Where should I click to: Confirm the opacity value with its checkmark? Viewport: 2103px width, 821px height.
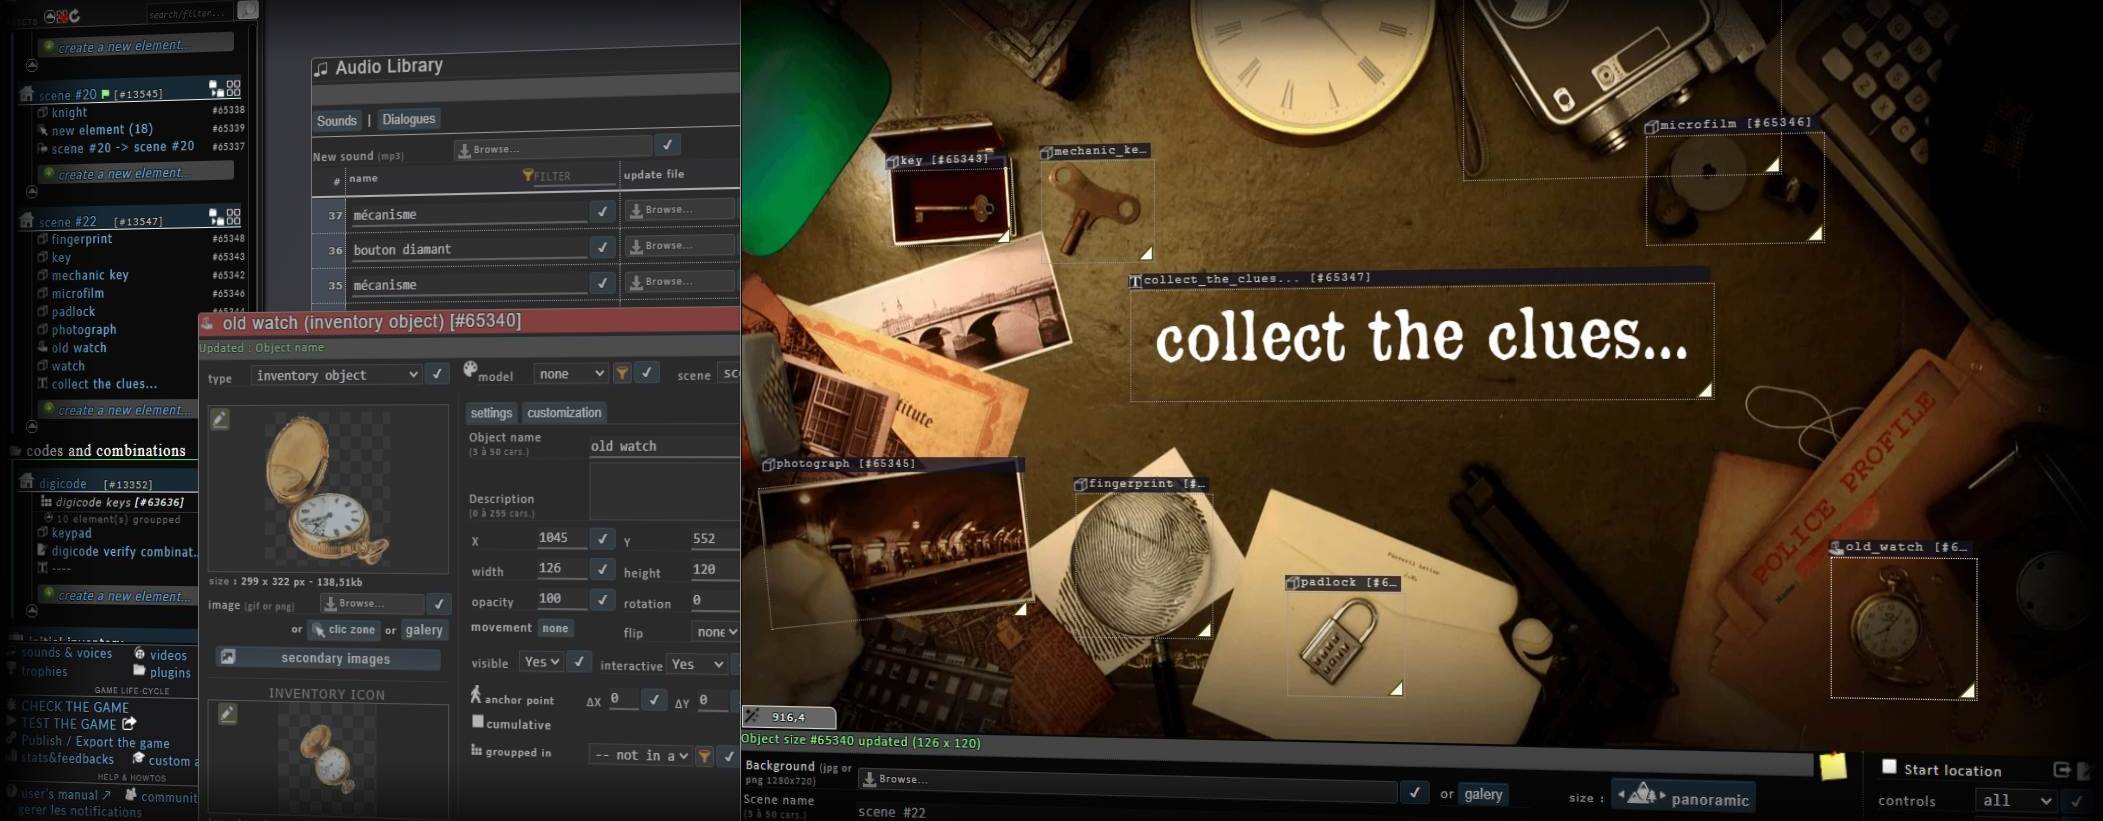tap(602, 600)
